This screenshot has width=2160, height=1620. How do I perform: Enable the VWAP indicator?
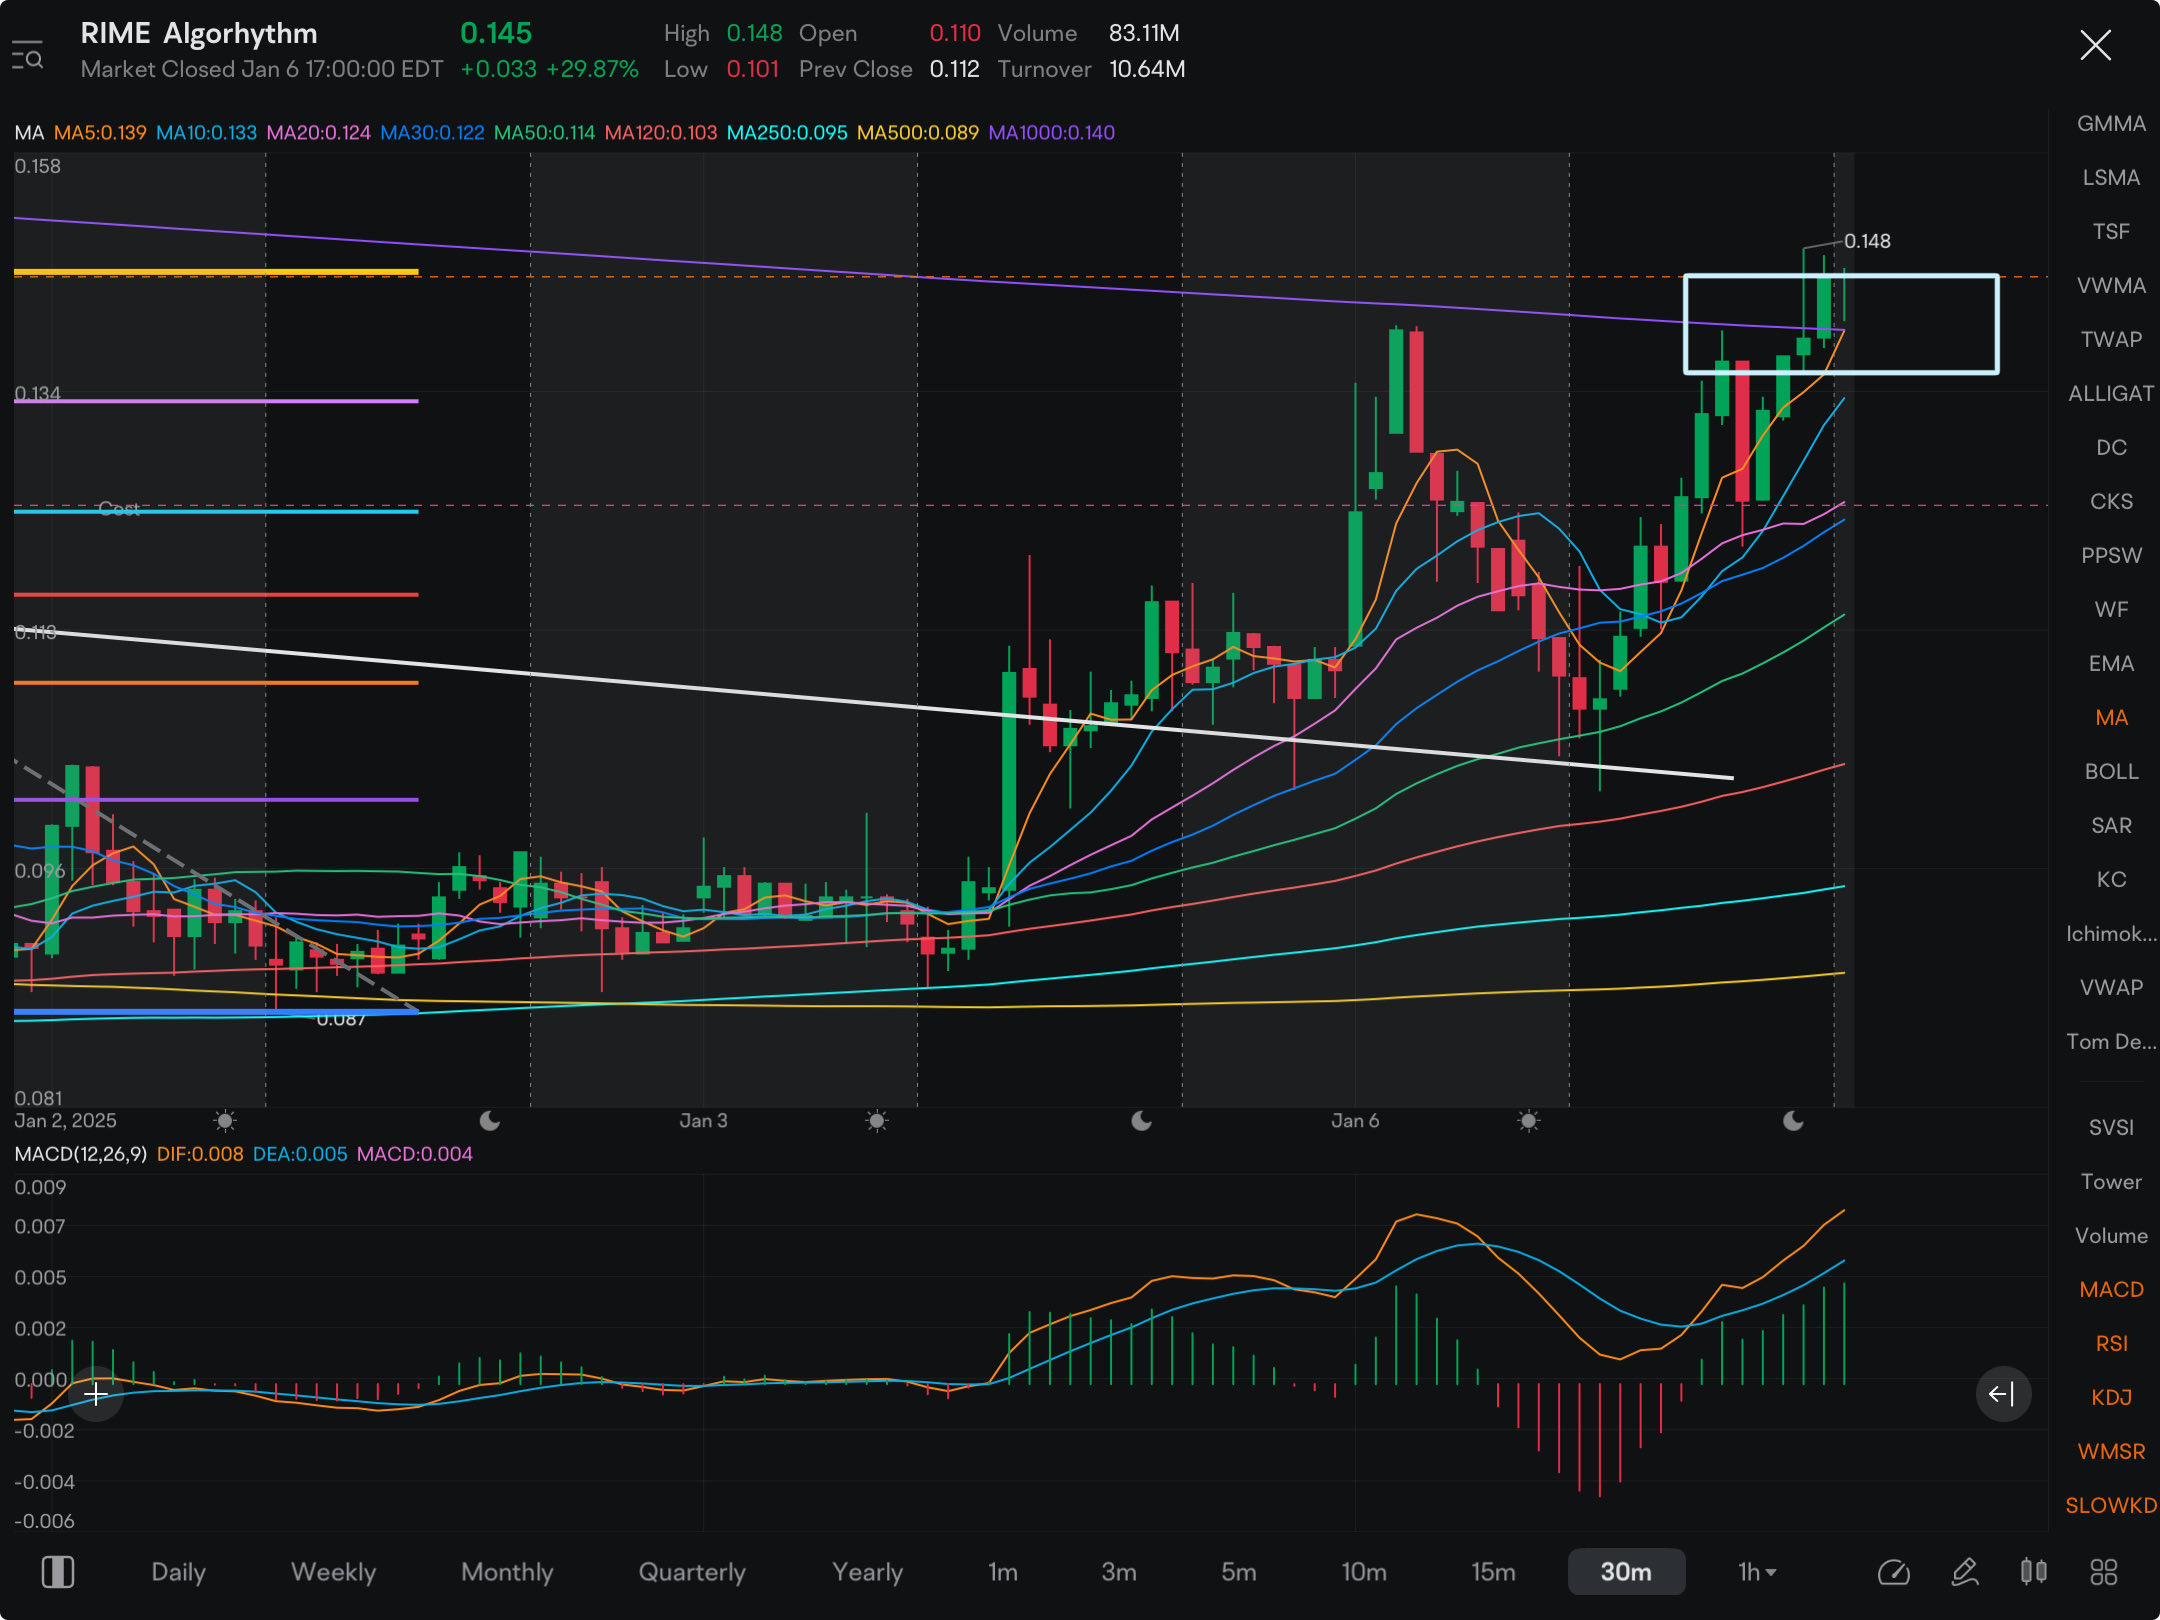click(2111, 988)
